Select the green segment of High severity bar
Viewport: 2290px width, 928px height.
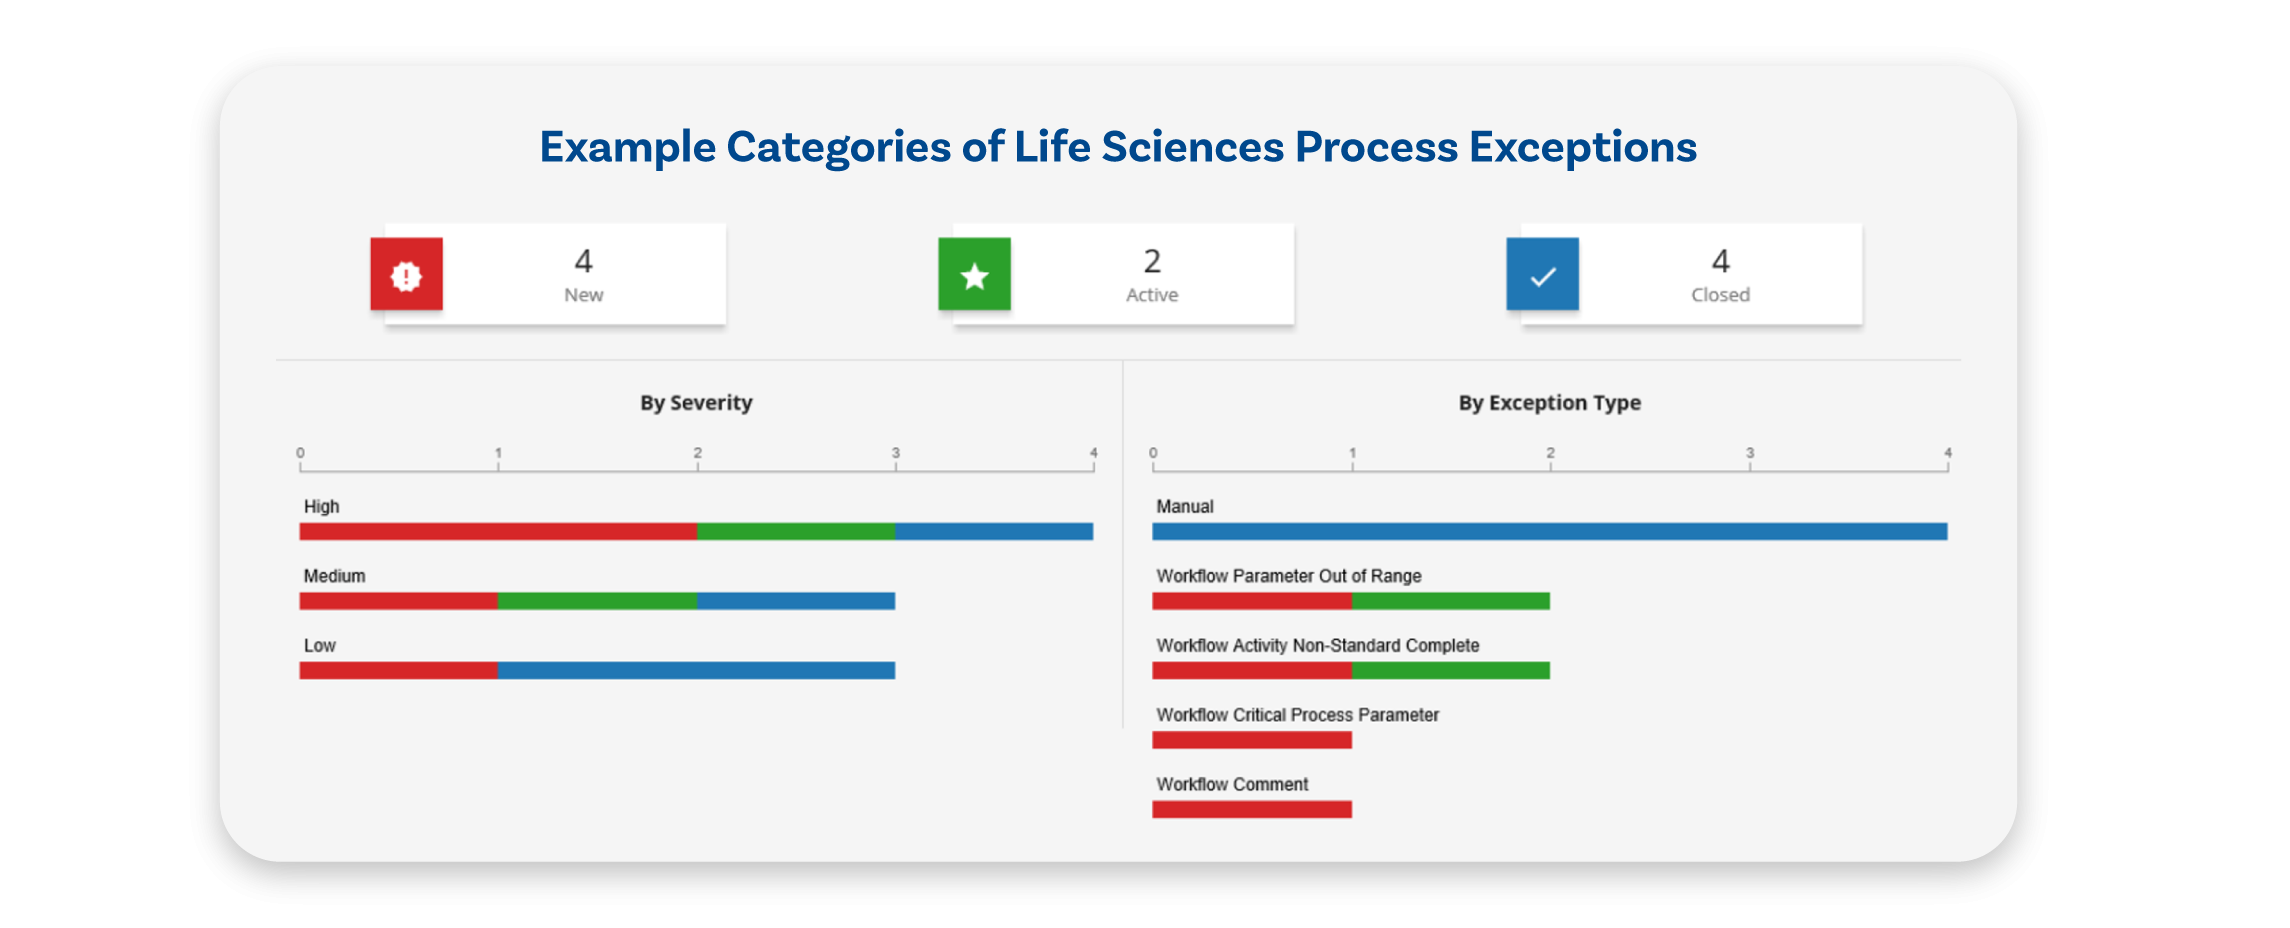coord(796,532)
